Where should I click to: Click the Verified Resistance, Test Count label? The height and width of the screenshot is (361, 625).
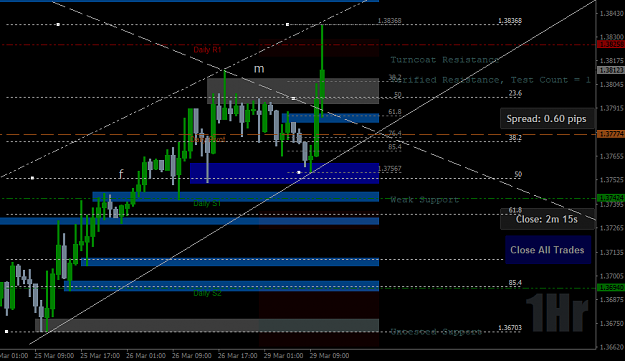490,80
